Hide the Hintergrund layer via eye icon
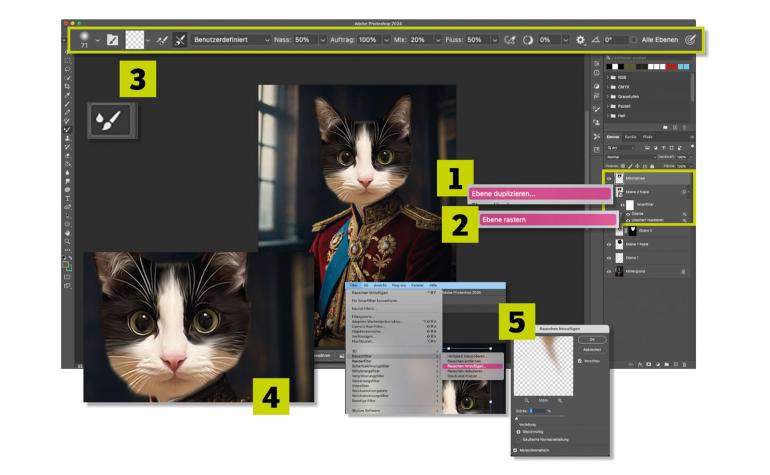This screenshot has width=770, height=475. coord(609,271)
